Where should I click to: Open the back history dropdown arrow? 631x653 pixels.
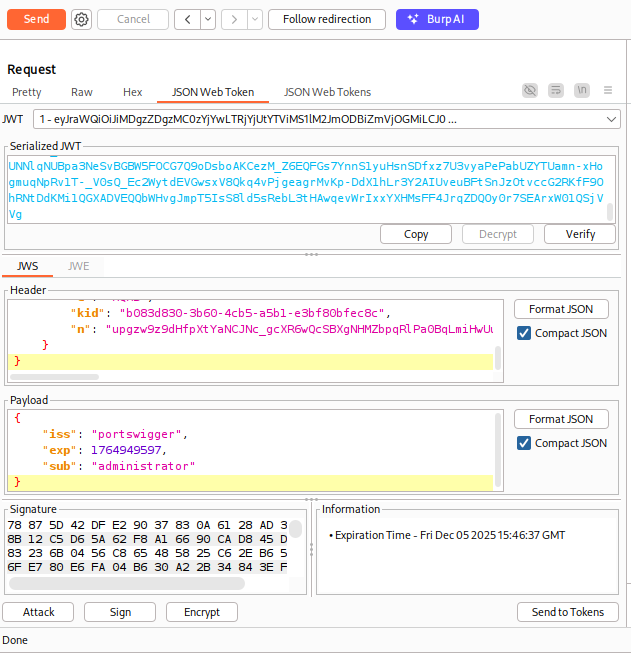click(207, 19)
